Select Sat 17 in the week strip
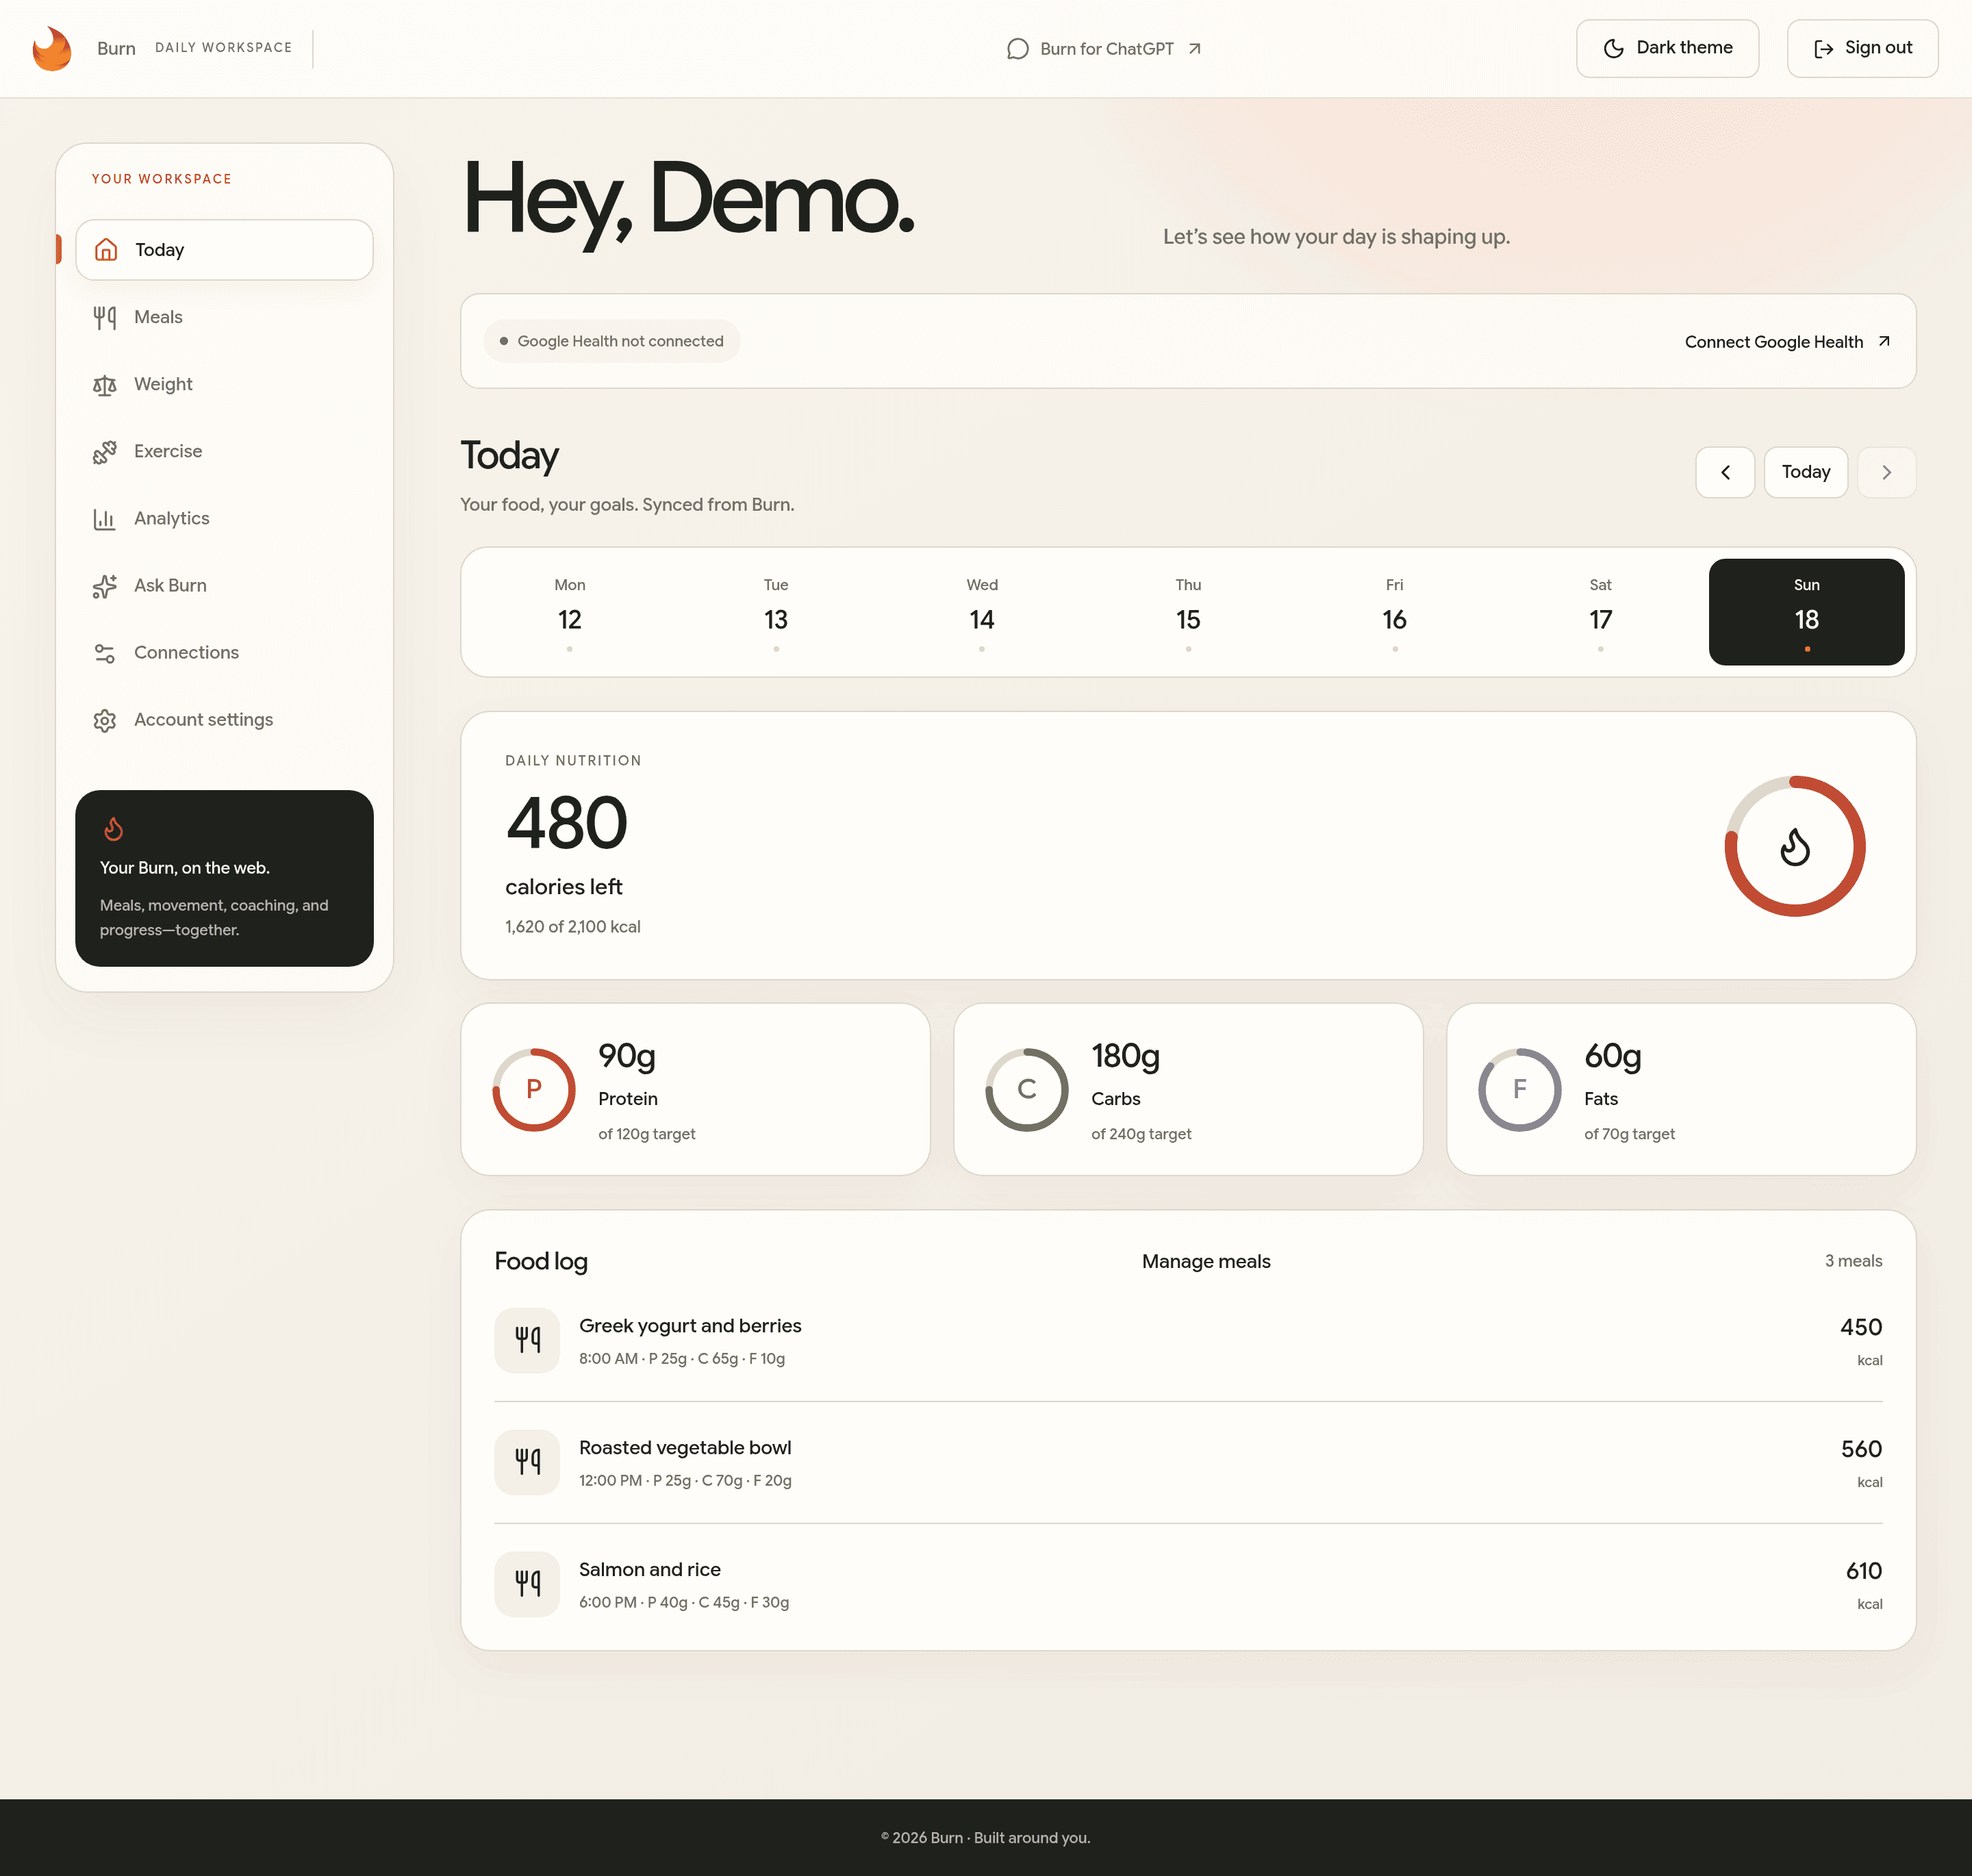Screen dimensions: 1972x1876 [1600, 612]
